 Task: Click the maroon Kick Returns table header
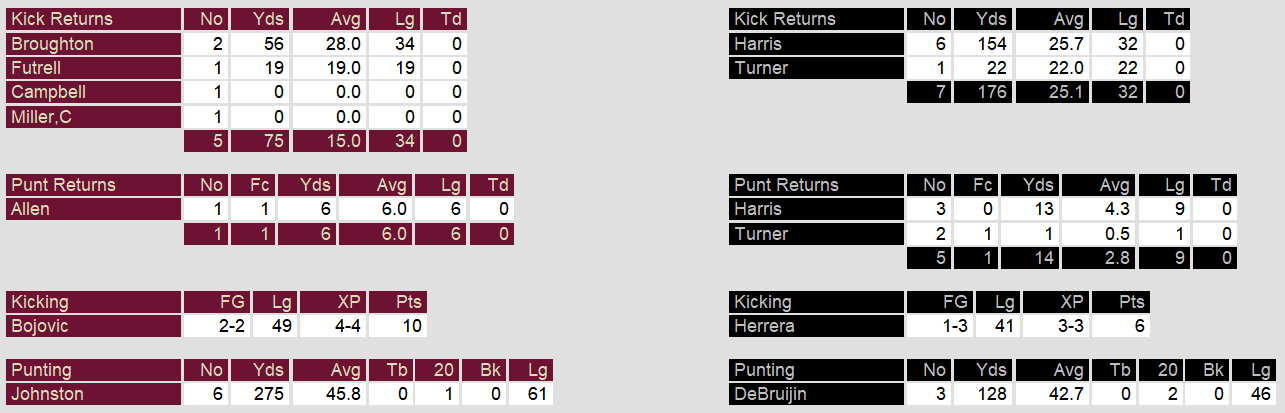[x=94, y=19]
